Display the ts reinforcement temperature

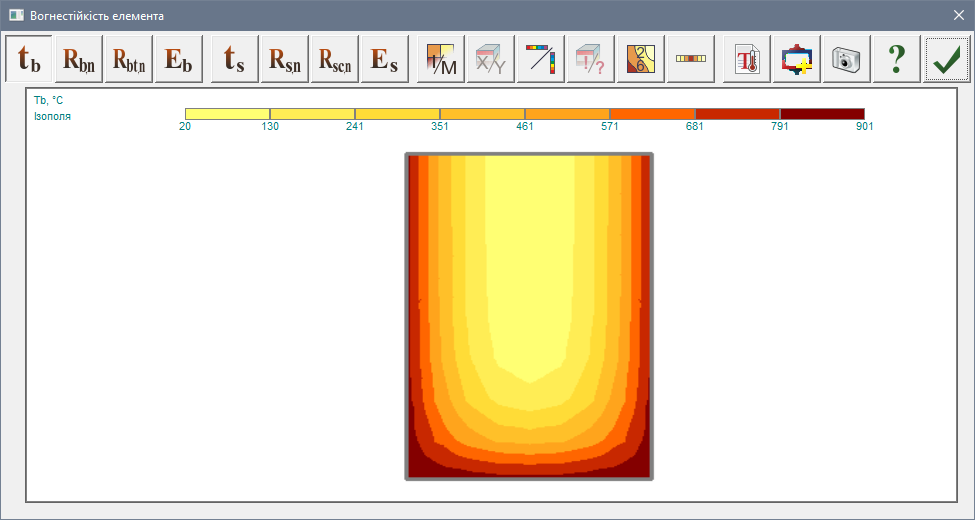click(235, 59)
